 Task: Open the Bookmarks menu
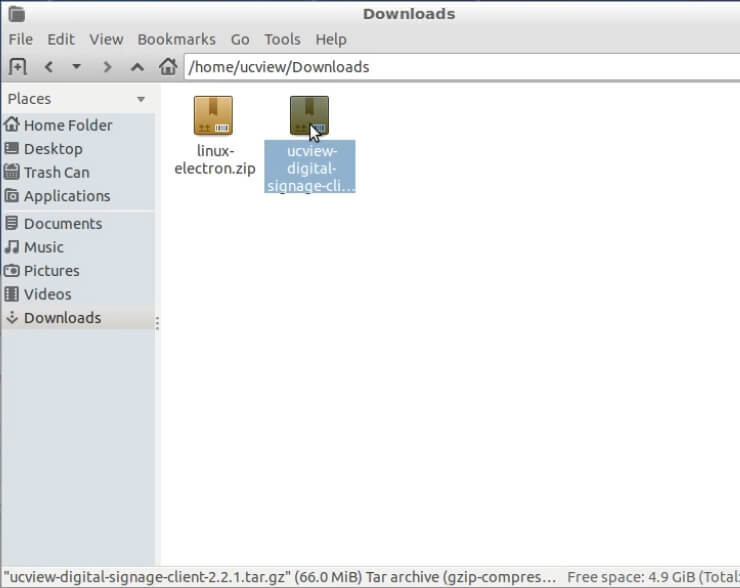177,39
